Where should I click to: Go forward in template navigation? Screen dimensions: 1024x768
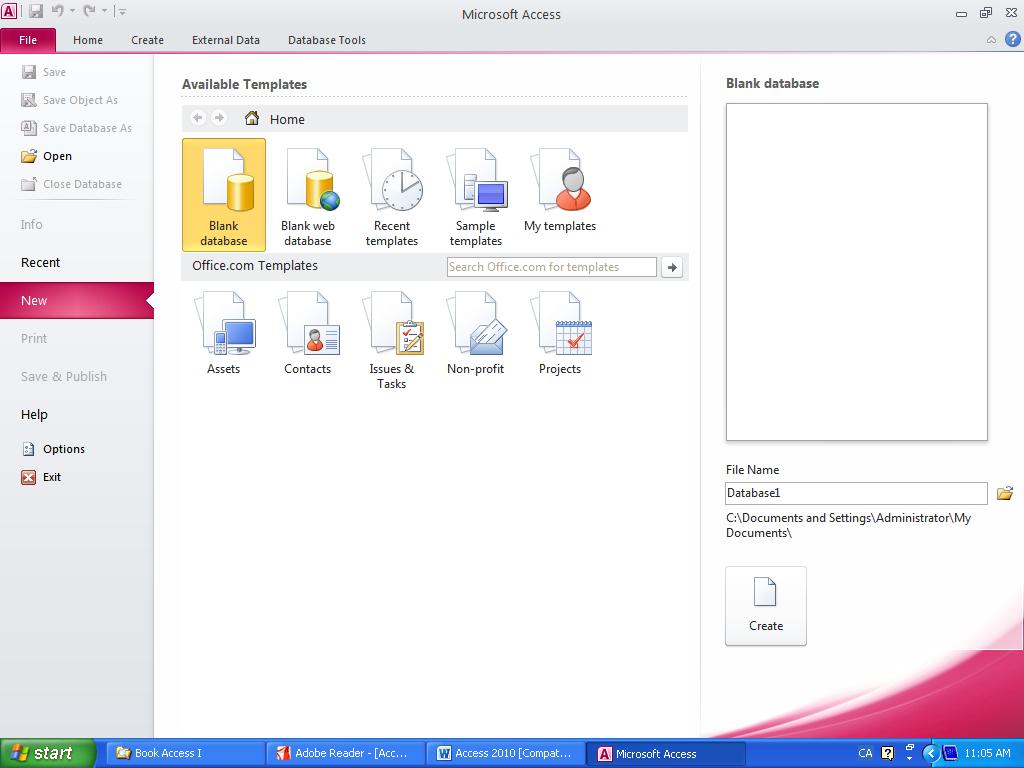point(219,118)
